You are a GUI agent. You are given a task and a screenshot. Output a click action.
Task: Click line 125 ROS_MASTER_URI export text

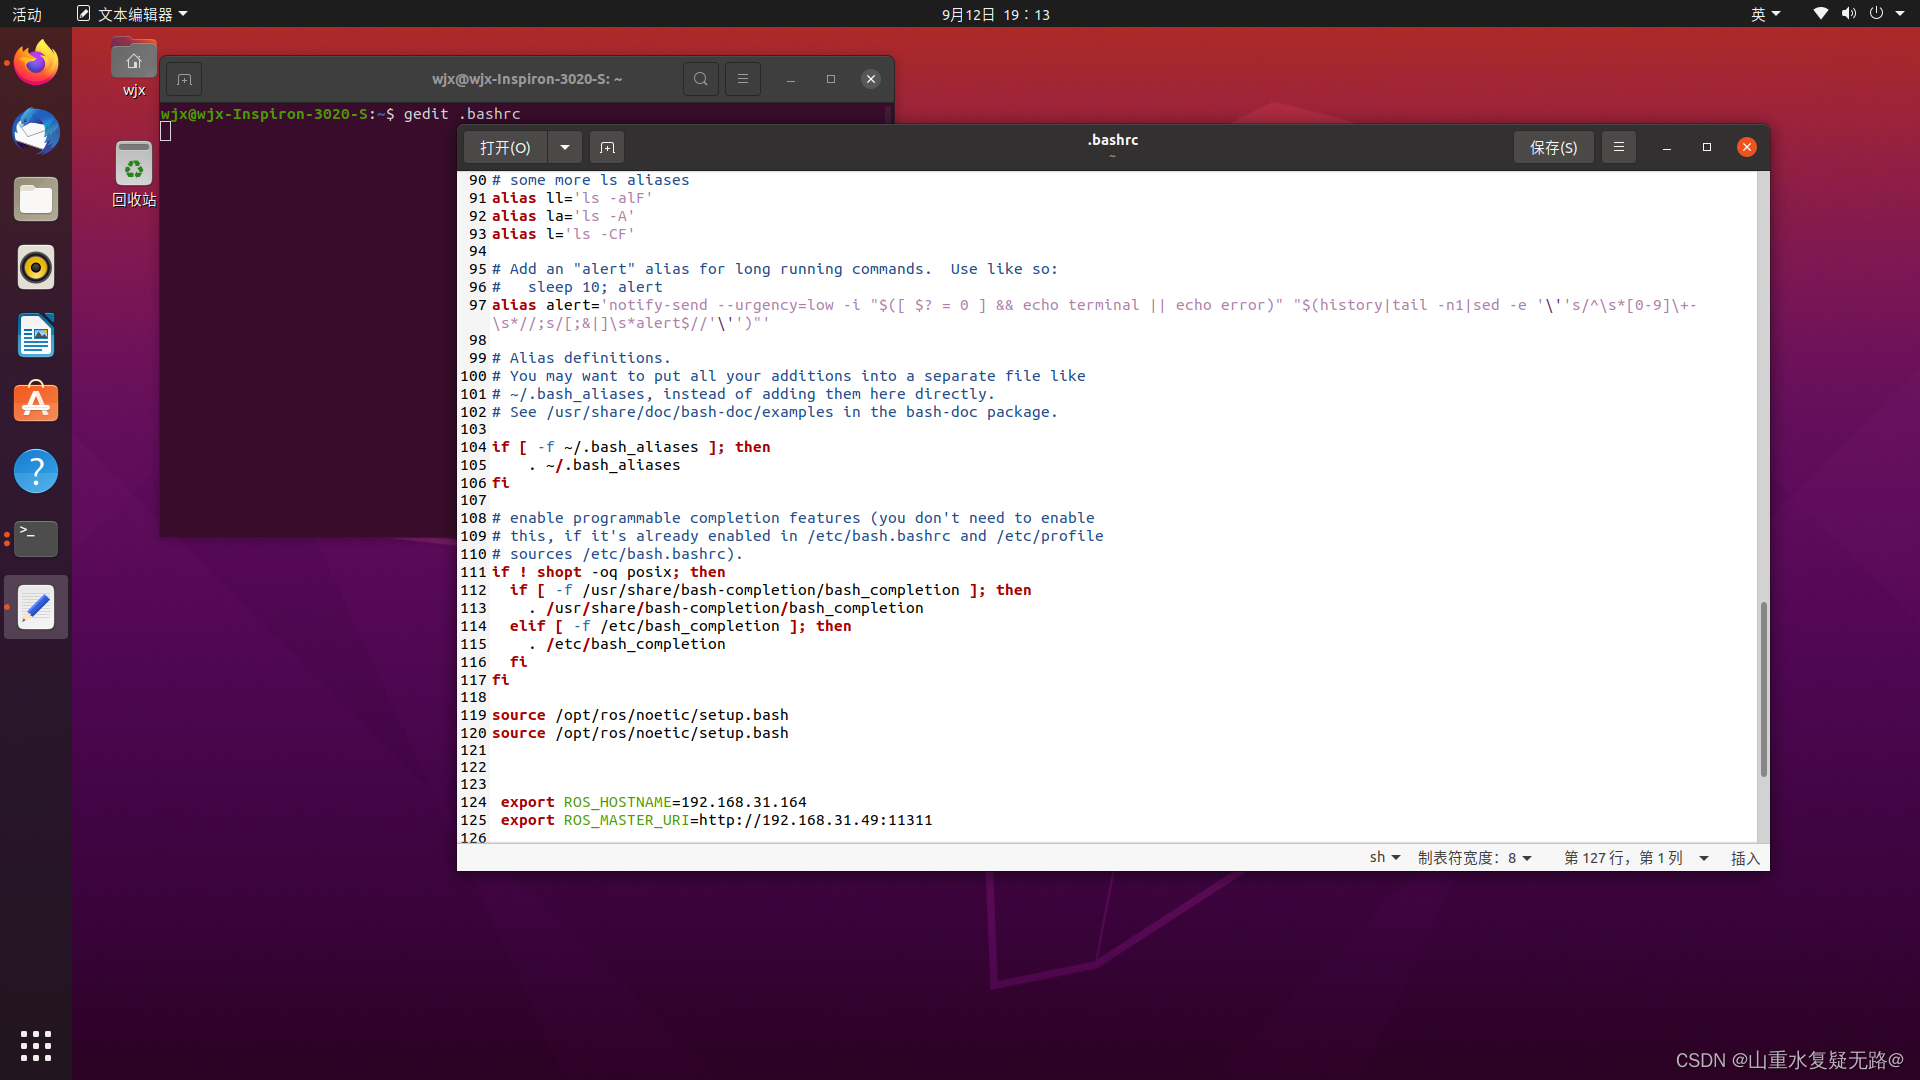[x=716, y=820]
